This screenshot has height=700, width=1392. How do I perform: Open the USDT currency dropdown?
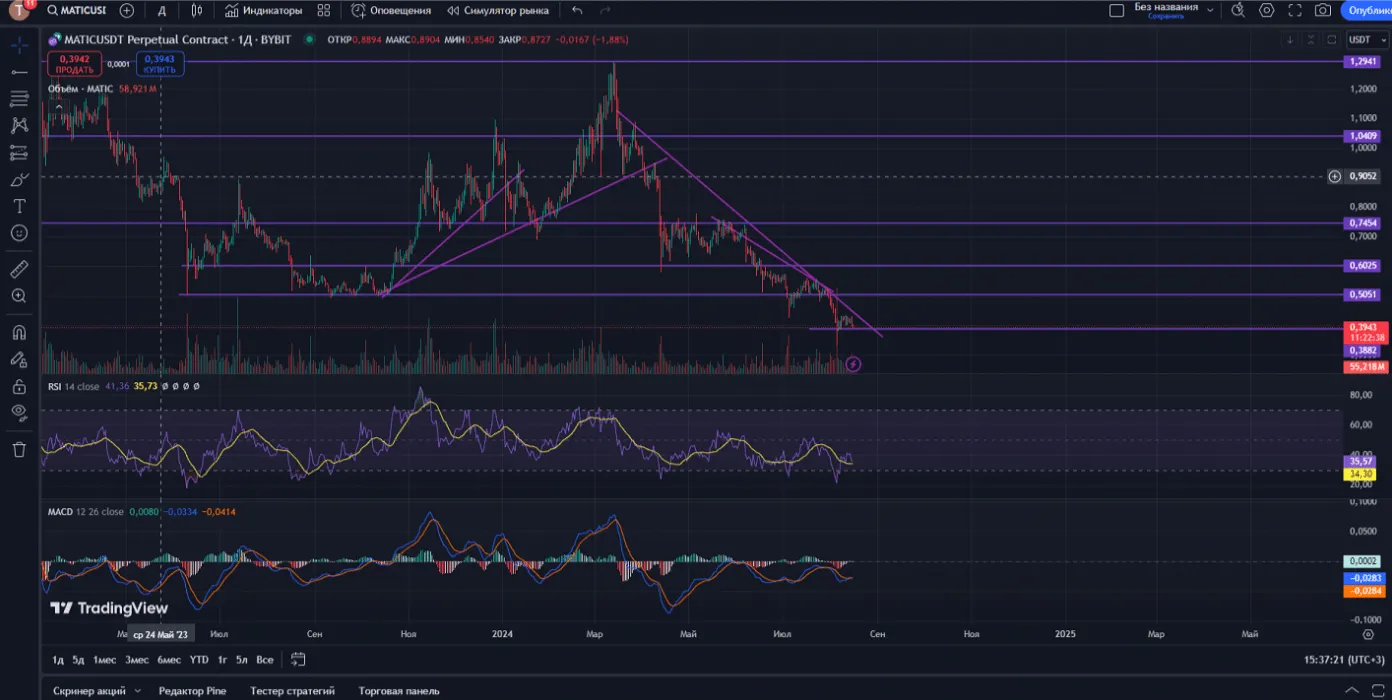click(1364, 40)
